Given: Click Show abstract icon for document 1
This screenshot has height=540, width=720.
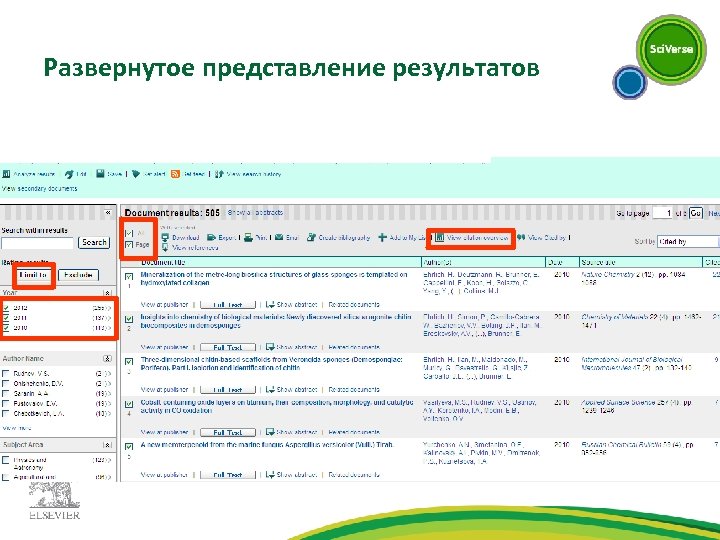Looking at the screenshot, I should coord(270,304).
